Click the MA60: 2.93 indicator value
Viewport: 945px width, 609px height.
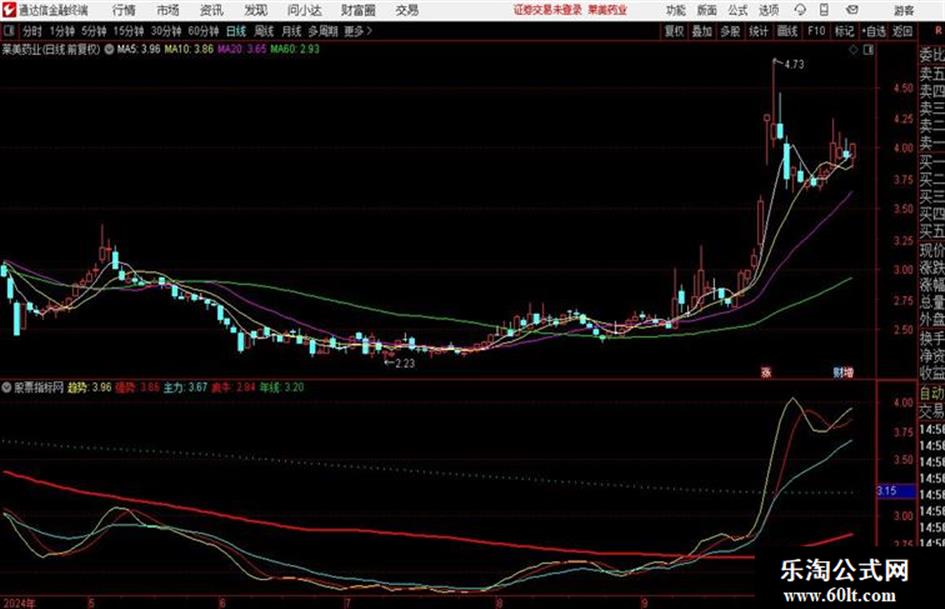pos(295,49)
